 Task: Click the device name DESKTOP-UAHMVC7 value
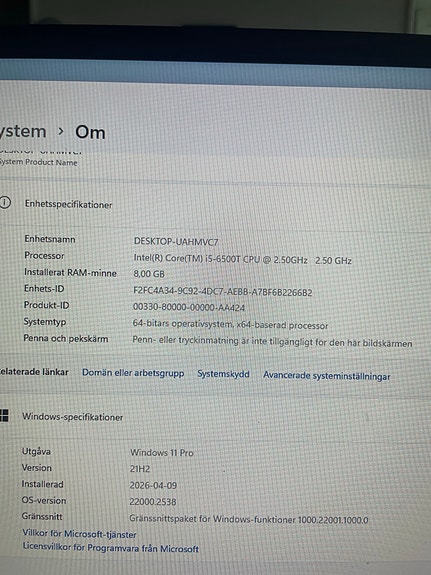(x=176, y=242)
